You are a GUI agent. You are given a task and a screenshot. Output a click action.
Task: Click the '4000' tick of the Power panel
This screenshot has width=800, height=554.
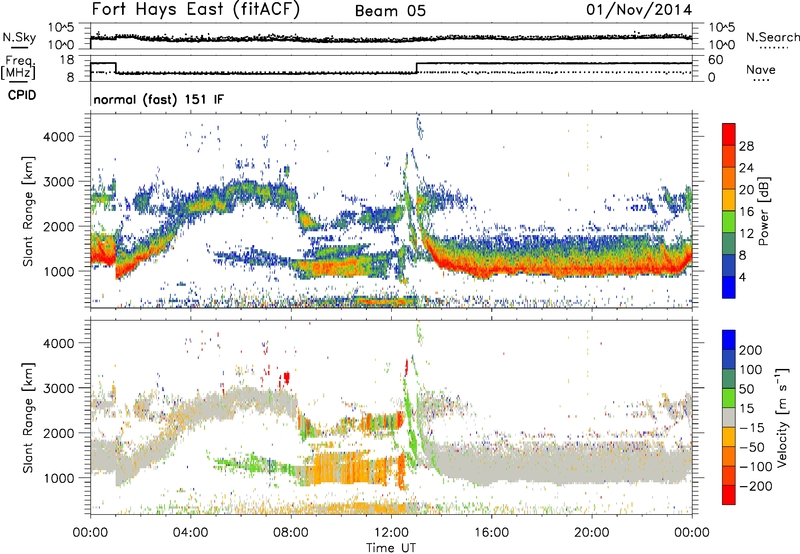click(59, 137)
